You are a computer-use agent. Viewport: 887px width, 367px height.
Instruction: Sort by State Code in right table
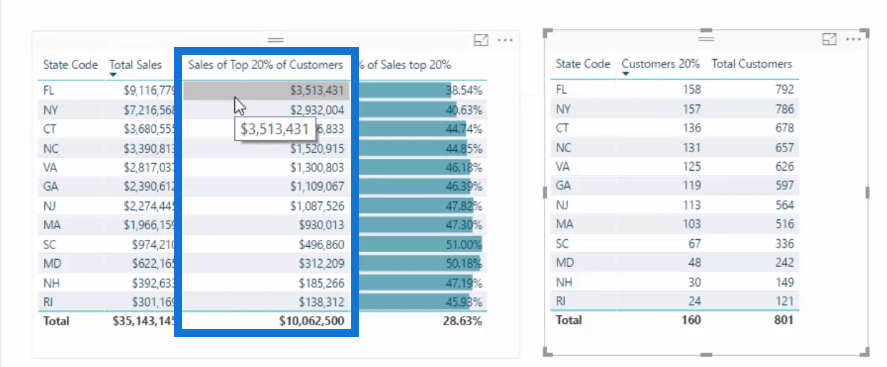pyautogui.click(x=583, y=64)
